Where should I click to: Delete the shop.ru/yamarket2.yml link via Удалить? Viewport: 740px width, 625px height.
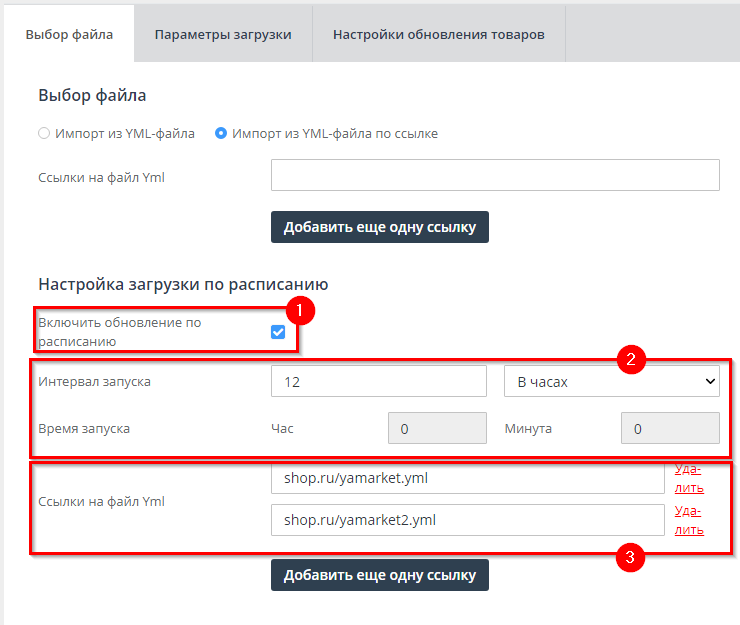[688, 520]
